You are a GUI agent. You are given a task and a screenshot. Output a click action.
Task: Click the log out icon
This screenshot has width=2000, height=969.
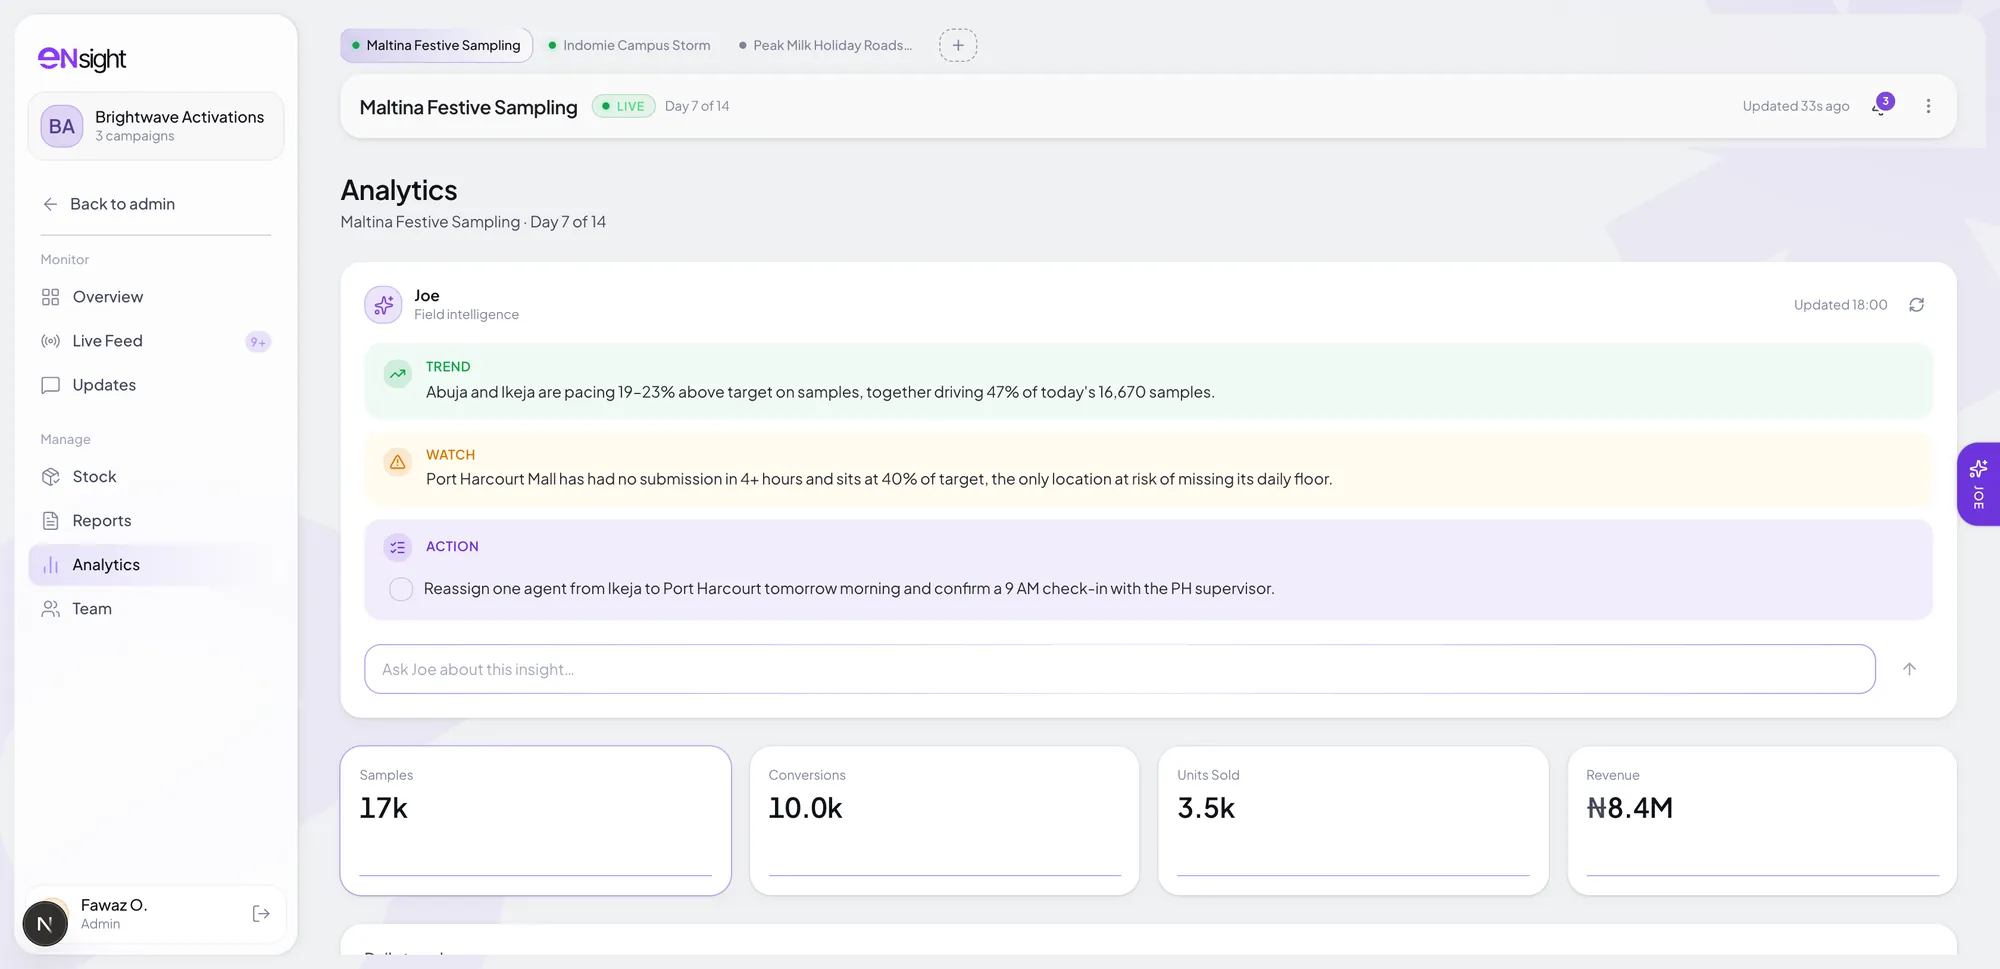click(x=261, y=914)
